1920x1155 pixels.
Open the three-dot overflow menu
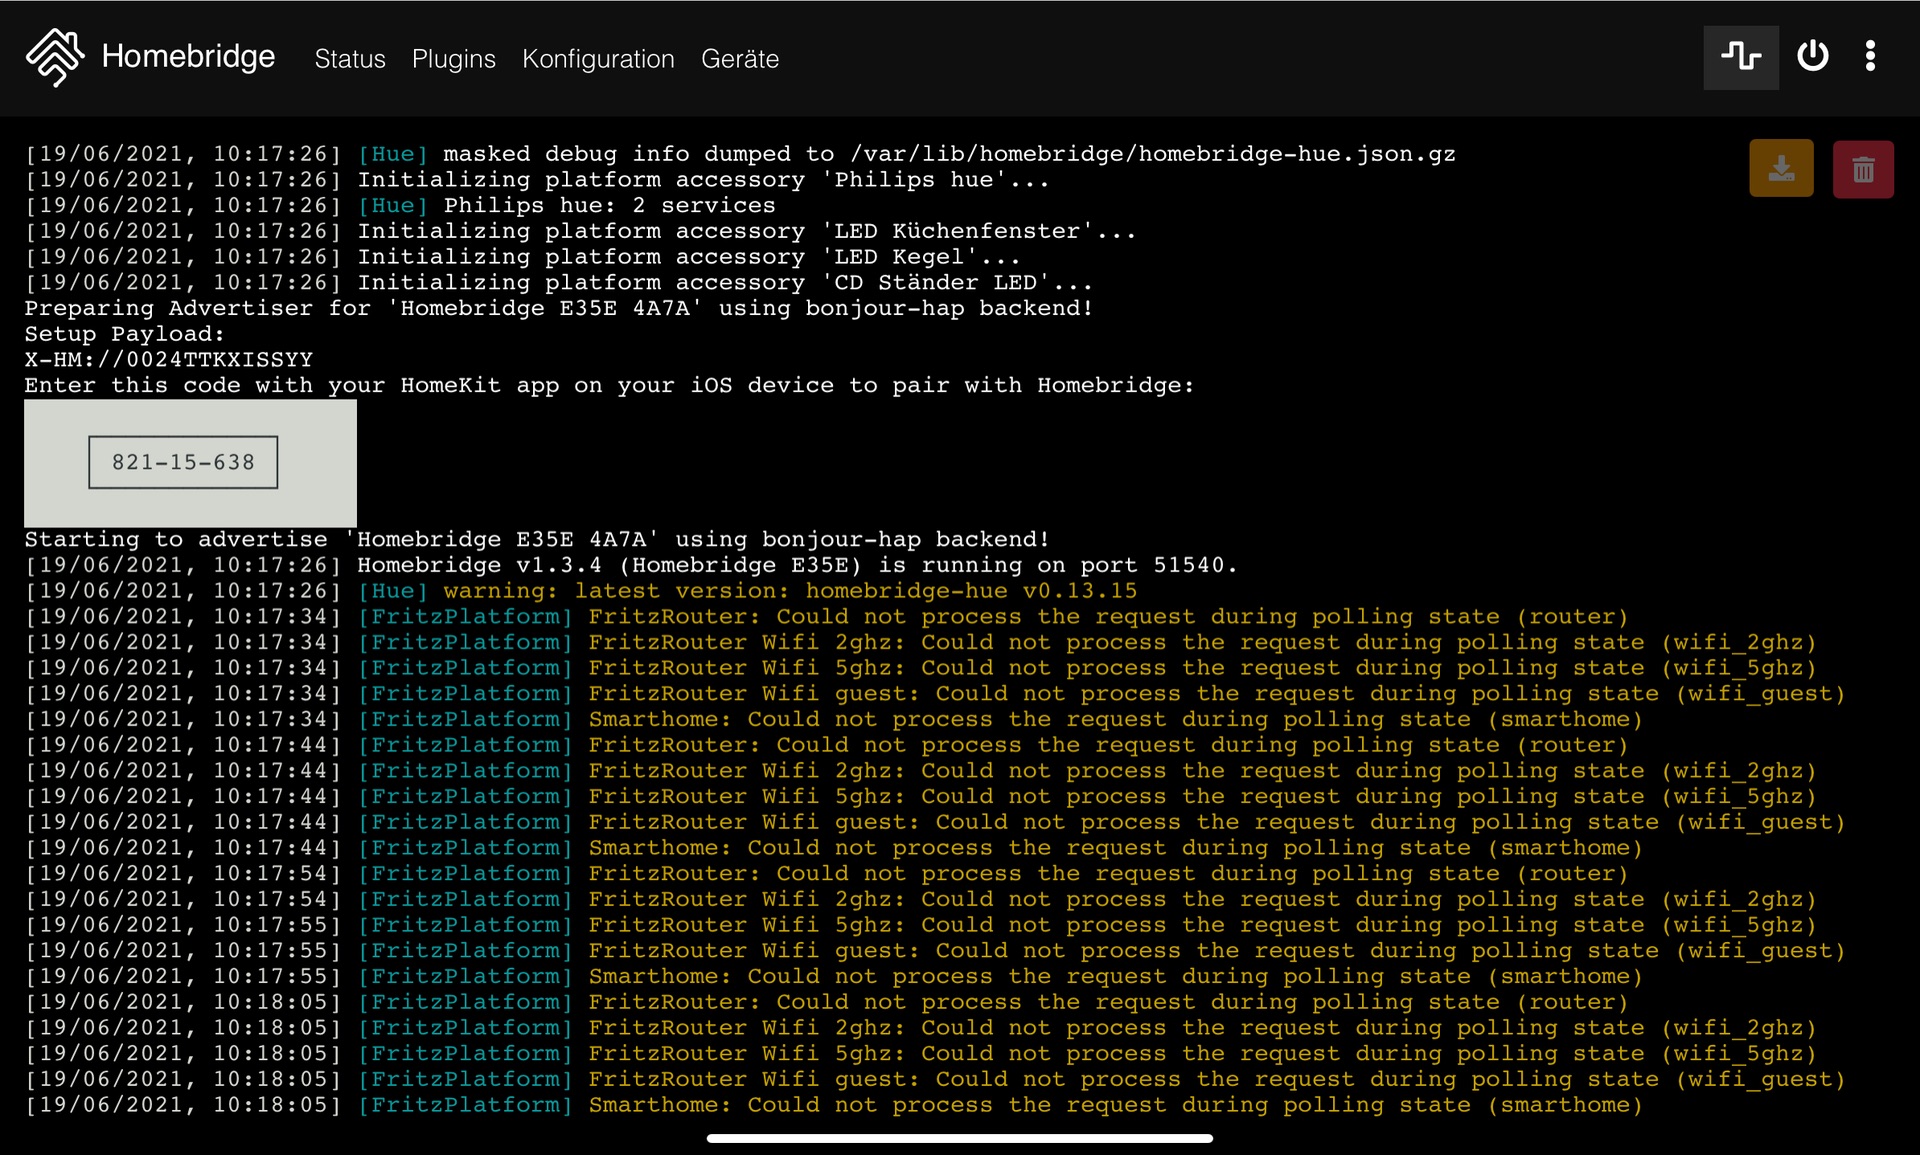pos(1869,57)
